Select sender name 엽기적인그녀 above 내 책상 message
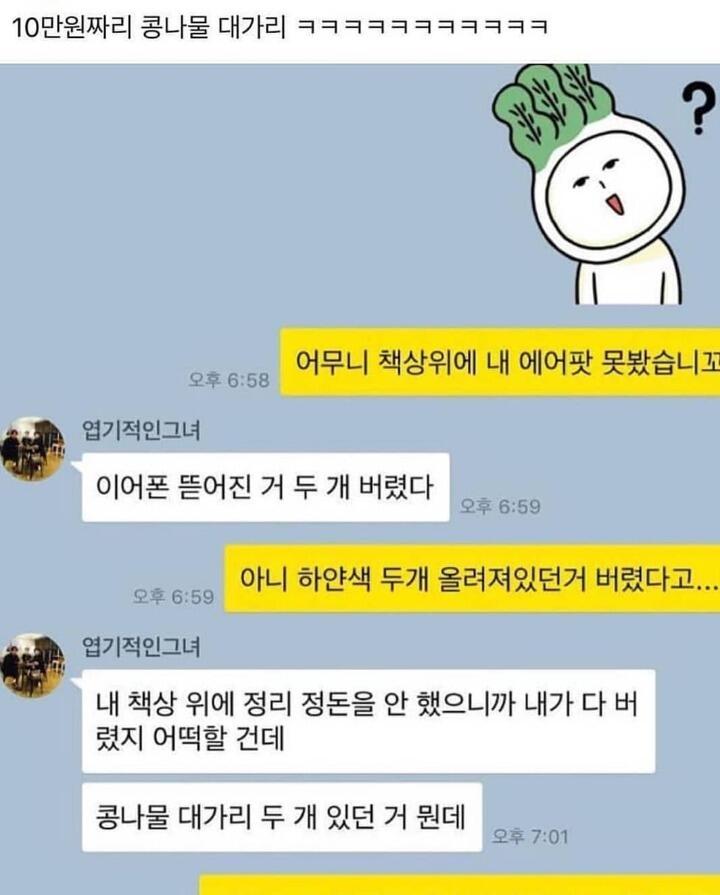Screen dimensions: 720x895 (x=141, y=647)
